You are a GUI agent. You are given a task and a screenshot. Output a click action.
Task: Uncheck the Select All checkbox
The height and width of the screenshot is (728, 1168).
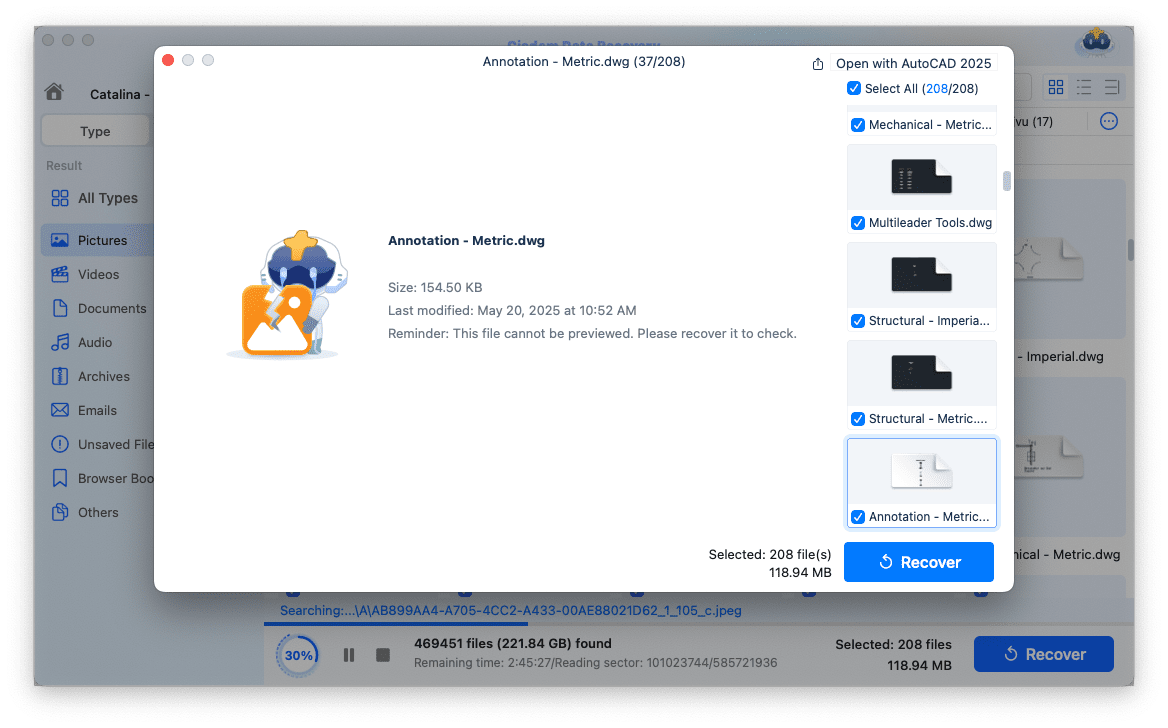click(854, 88)
